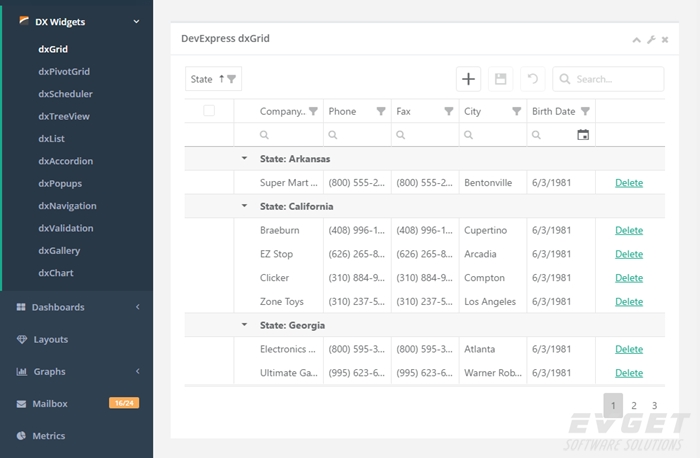Image resolution: width=700 pixels, height=458 pixels.
Task: Open dxAccordion in the sidebar
Action: tap(66, 161)
